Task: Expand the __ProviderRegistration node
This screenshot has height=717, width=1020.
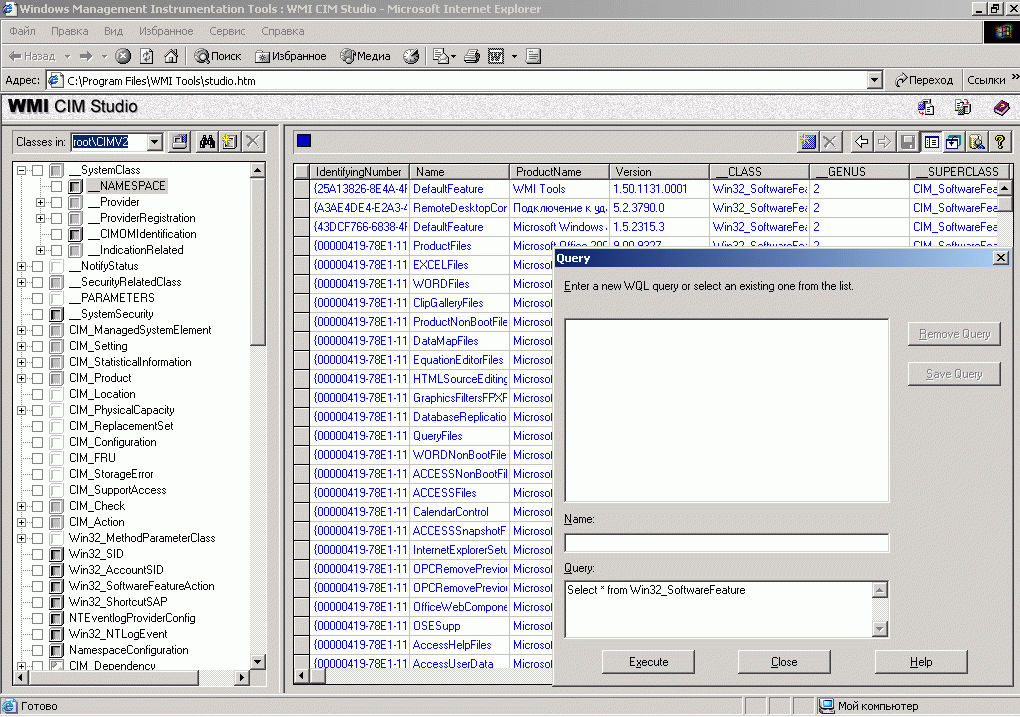Action: pyautogui.click(x=40, y=219)
